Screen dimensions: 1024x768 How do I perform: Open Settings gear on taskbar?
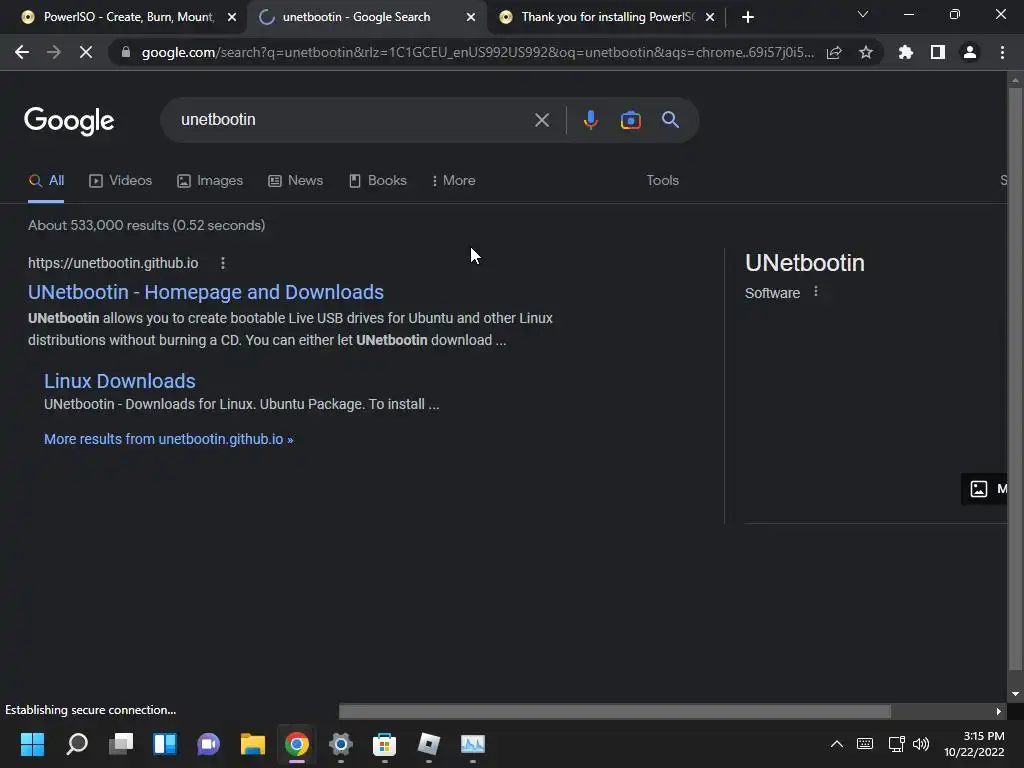(x=340, y=744)
